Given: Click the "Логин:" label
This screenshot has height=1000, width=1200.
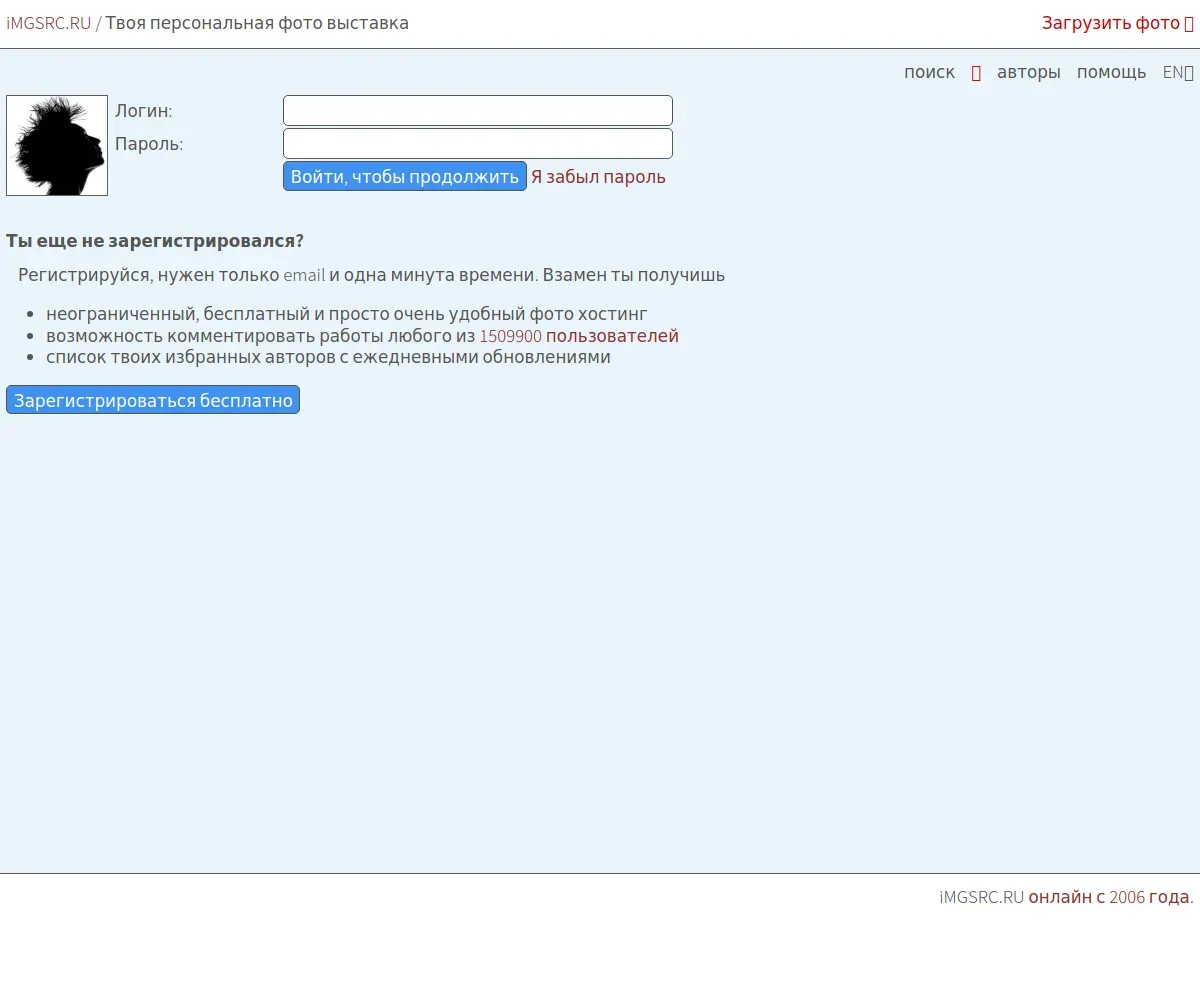Looking at the screenshot, I should 144,111.
